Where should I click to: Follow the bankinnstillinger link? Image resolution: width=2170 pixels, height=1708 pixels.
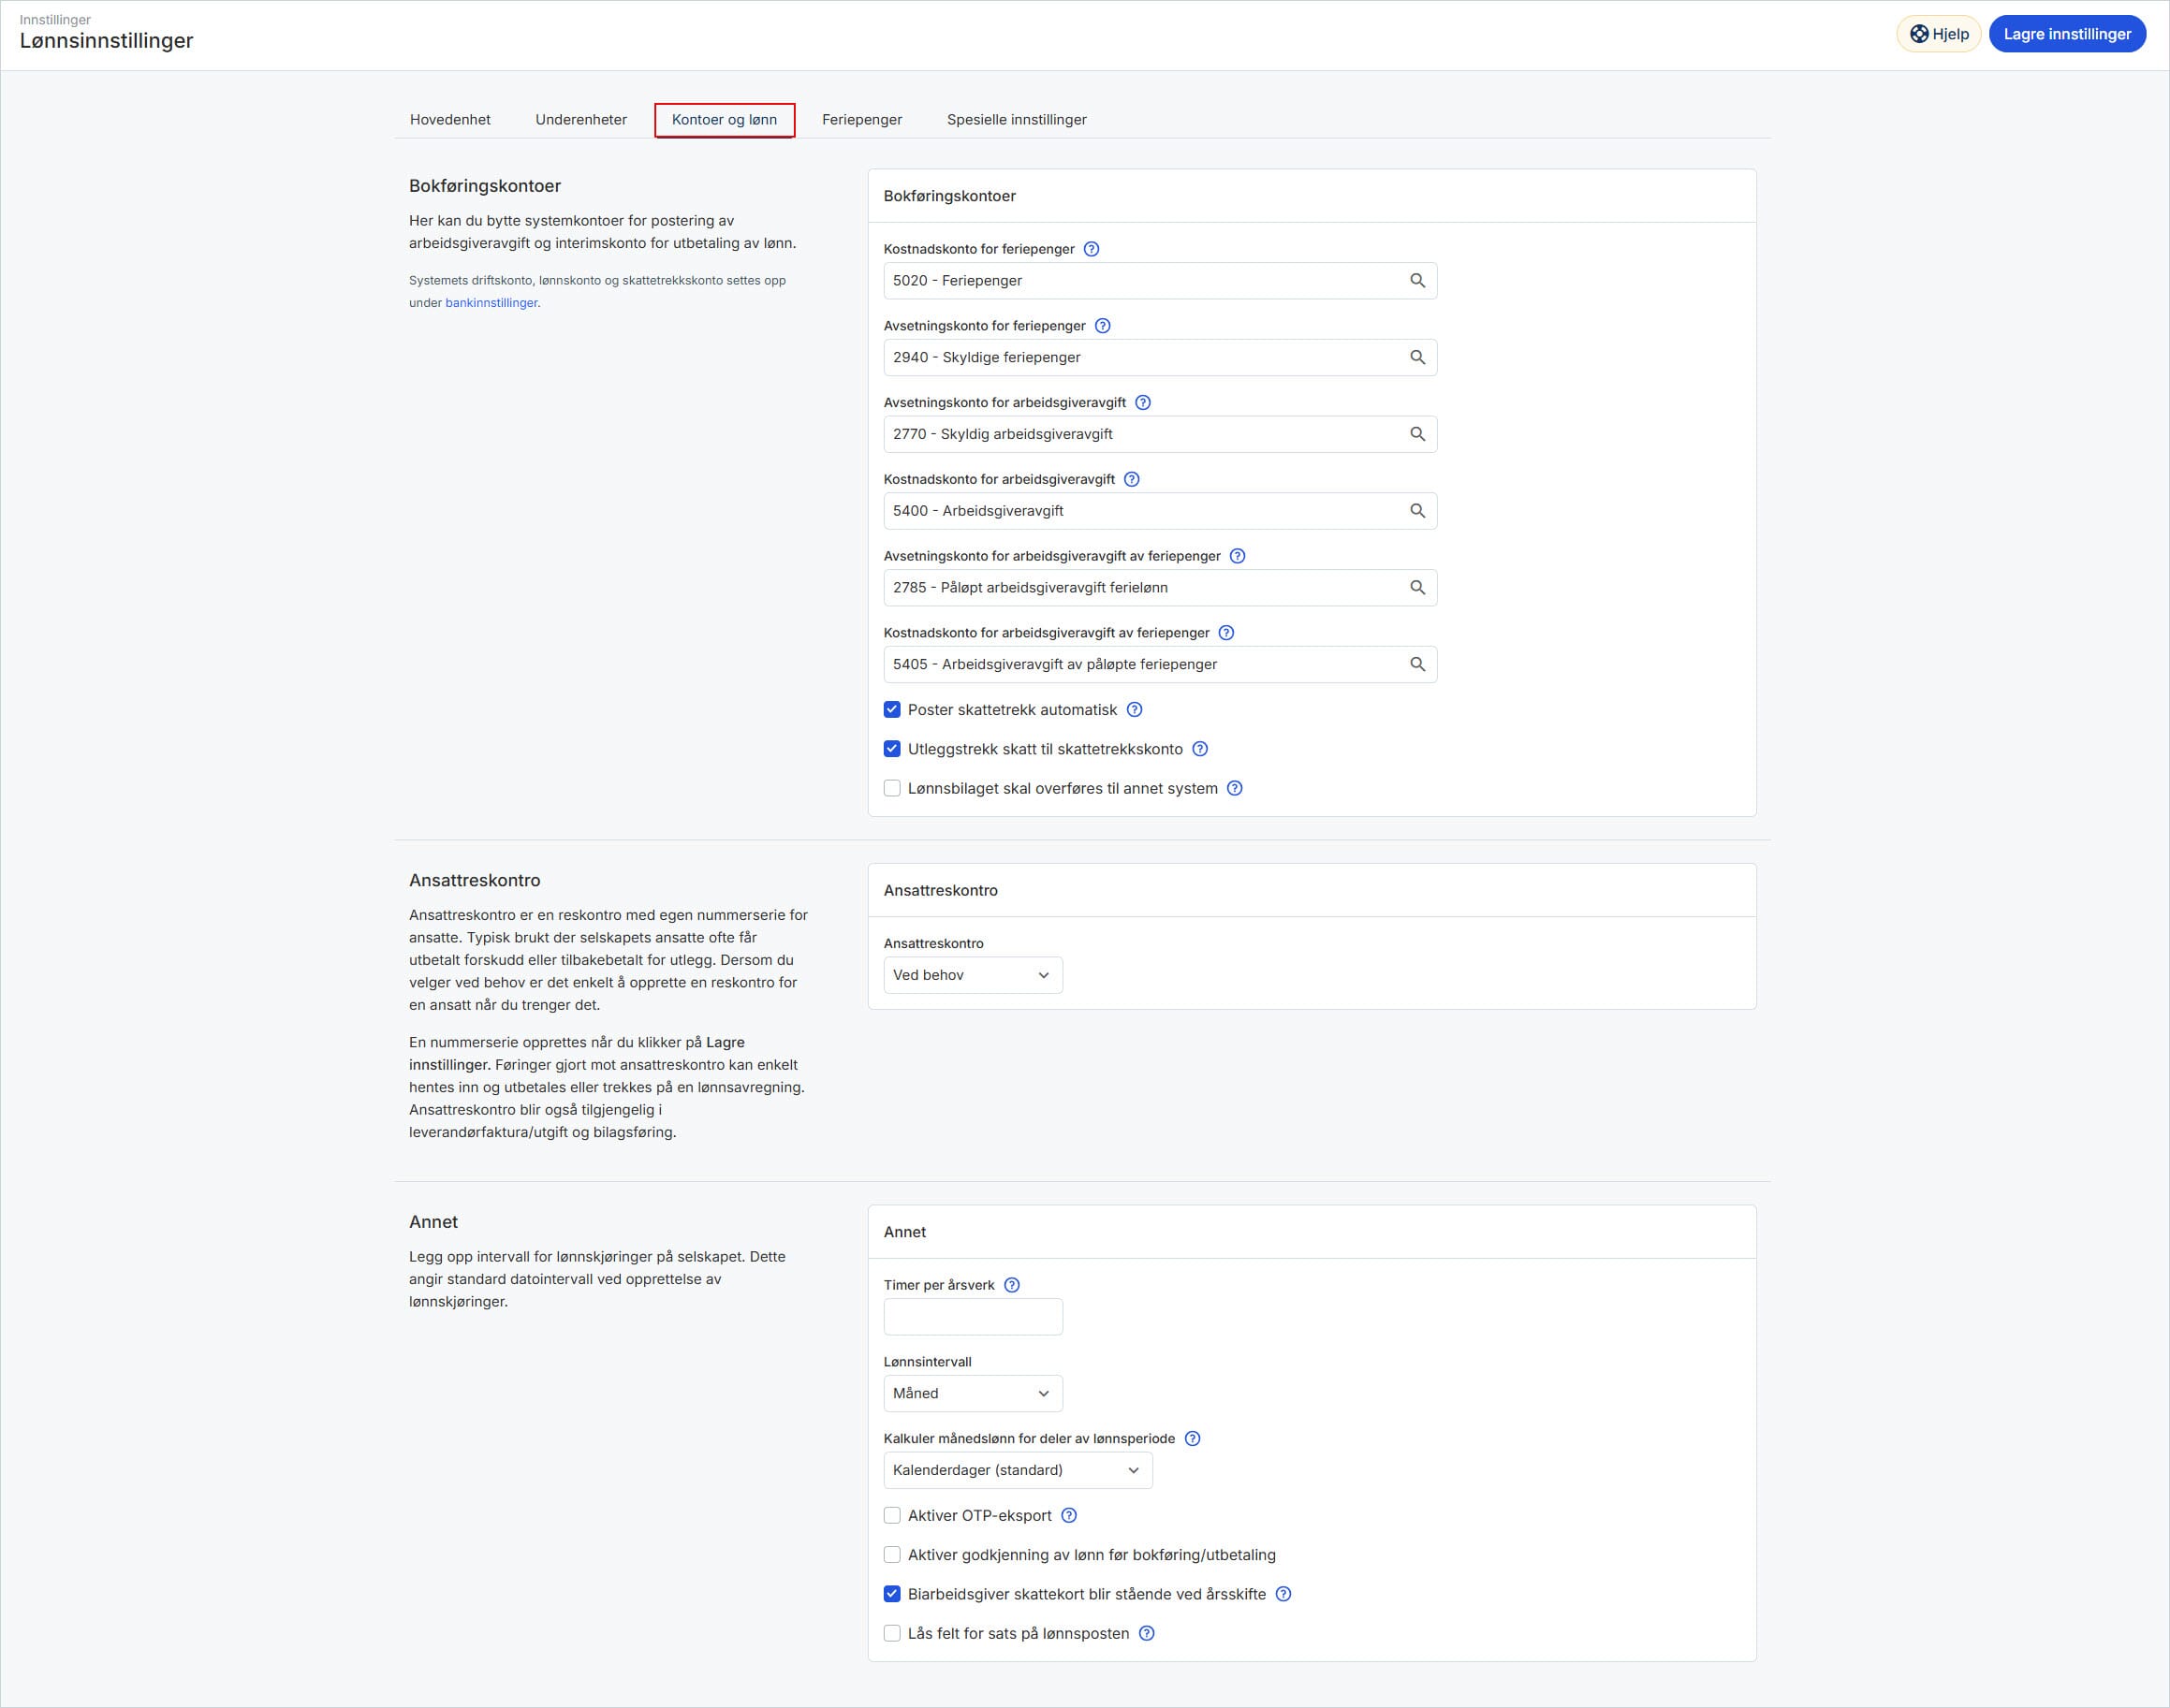[491, 303]
